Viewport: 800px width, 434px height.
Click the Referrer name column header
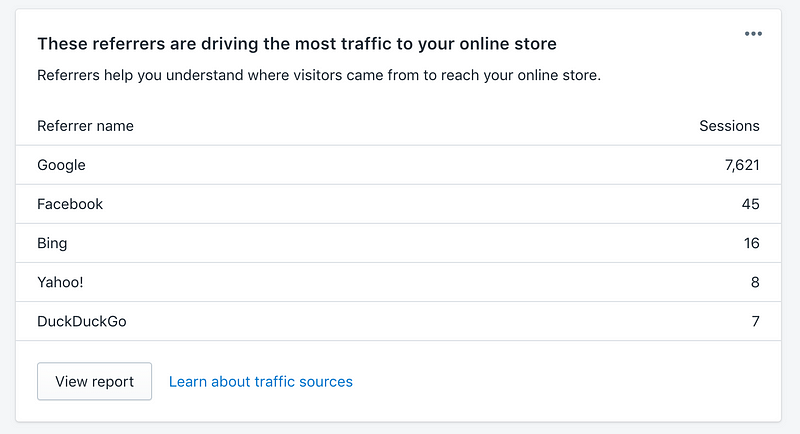click(x=85, y=126)
